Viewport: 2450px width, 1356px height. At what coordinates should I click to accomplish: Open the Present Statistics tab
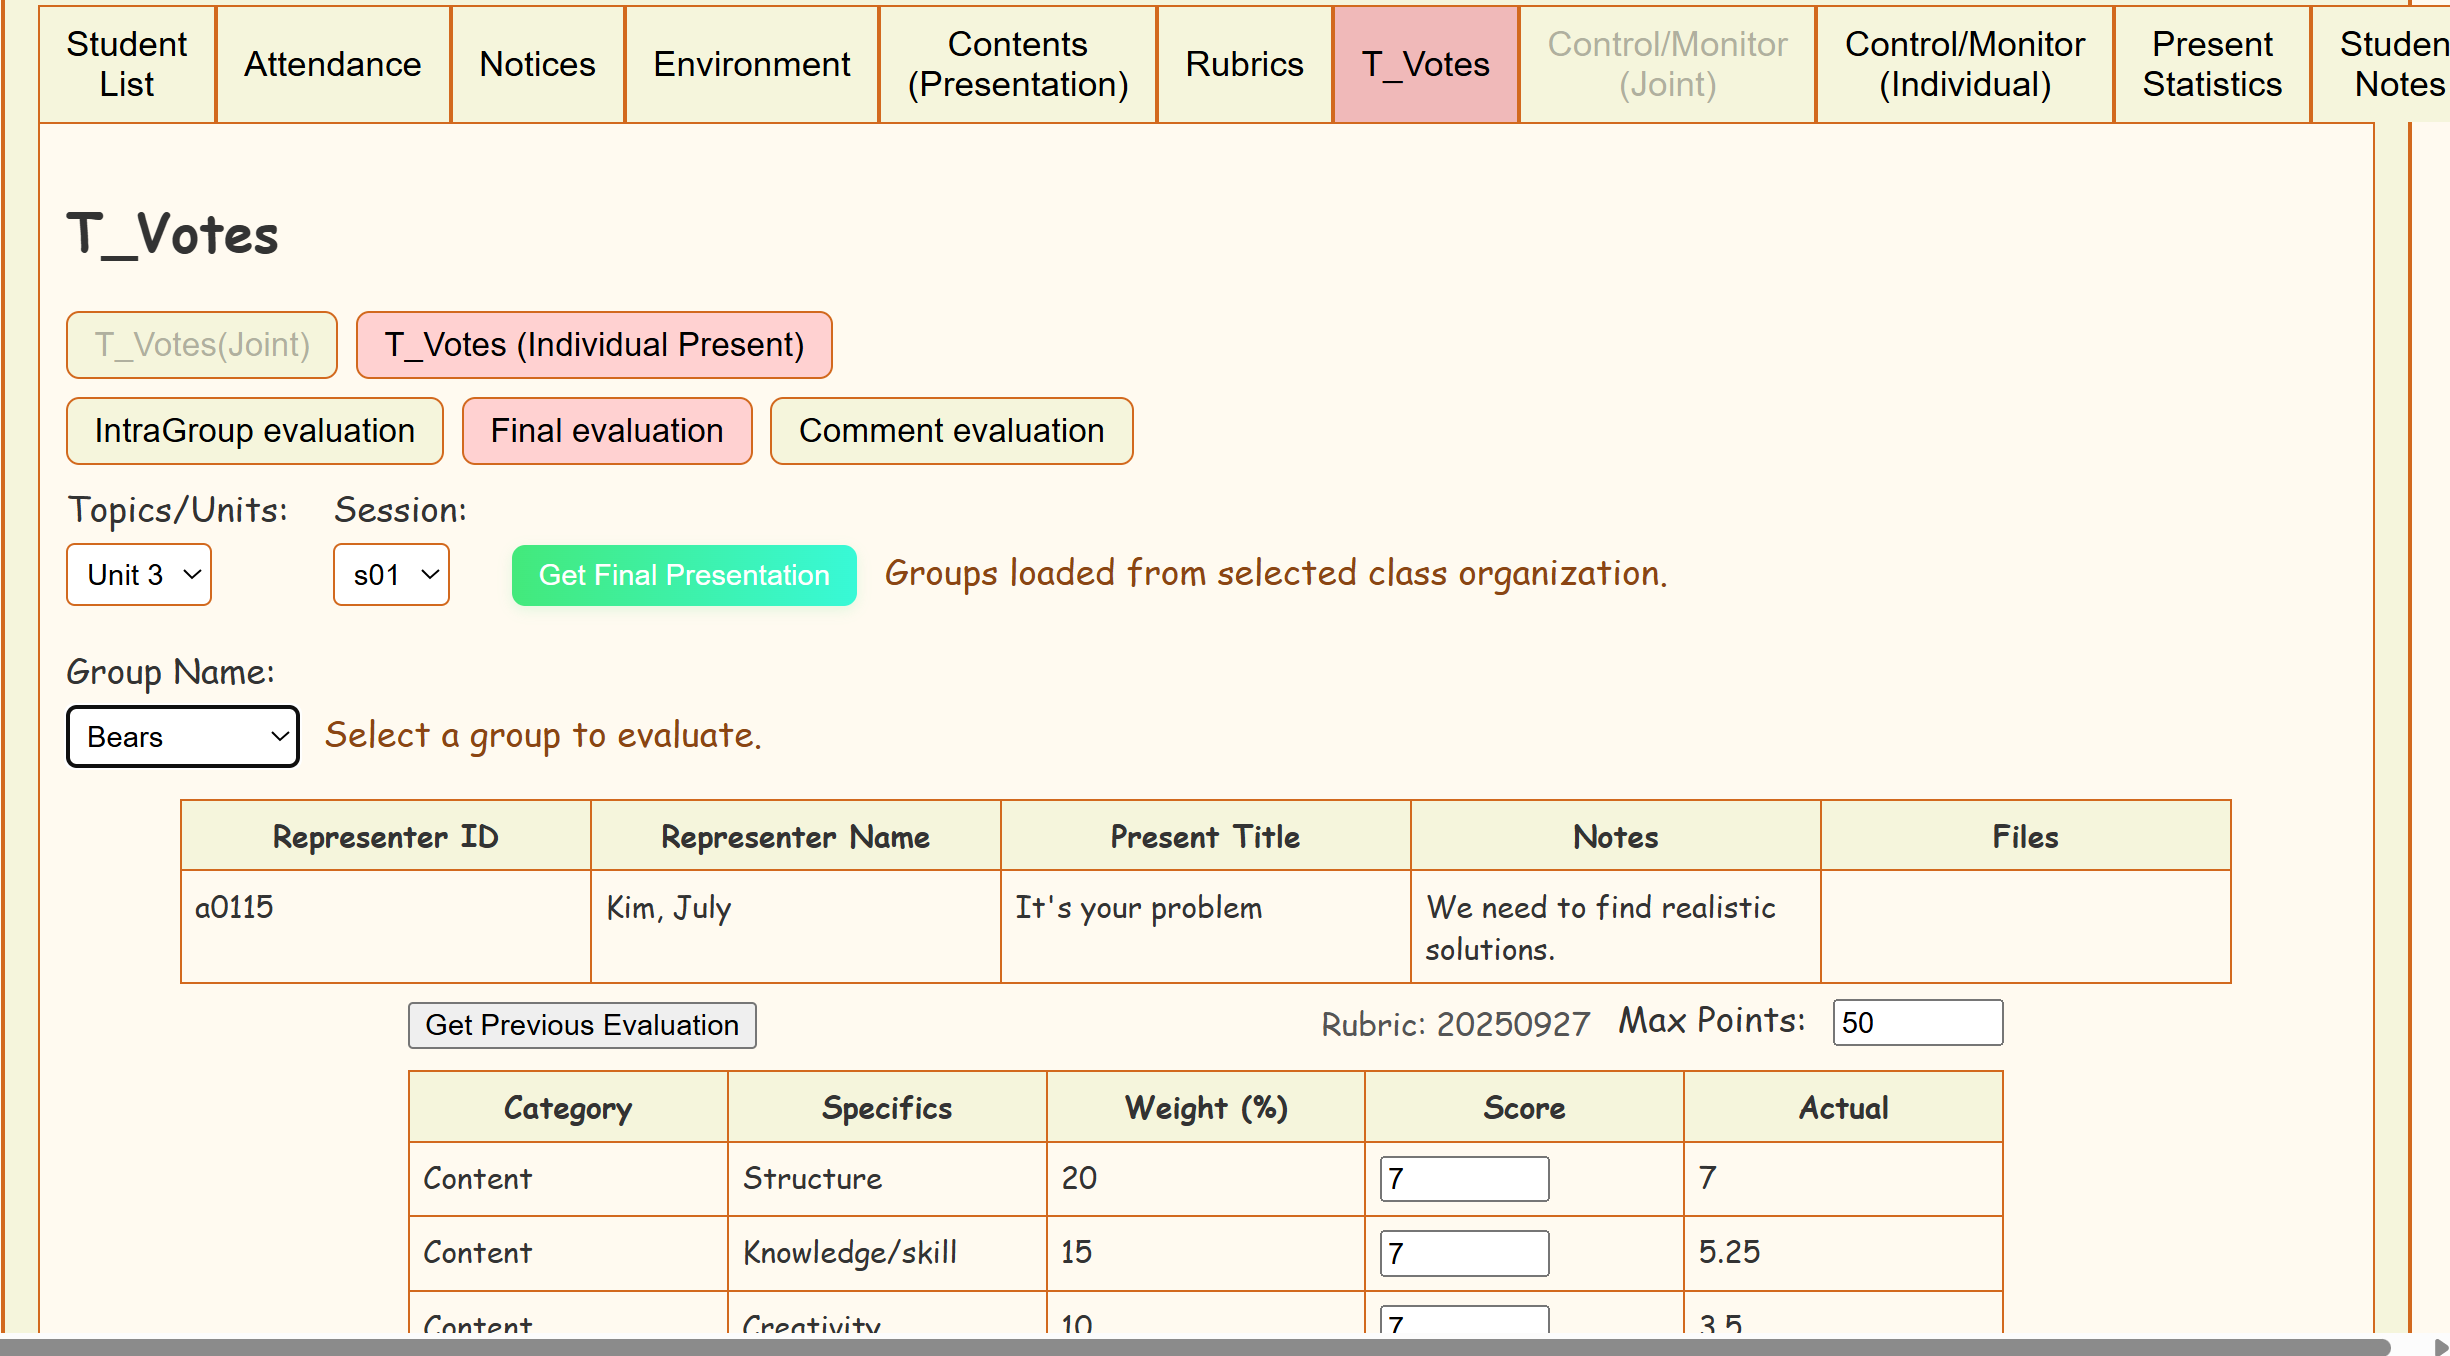click(x=2211, y=64)
